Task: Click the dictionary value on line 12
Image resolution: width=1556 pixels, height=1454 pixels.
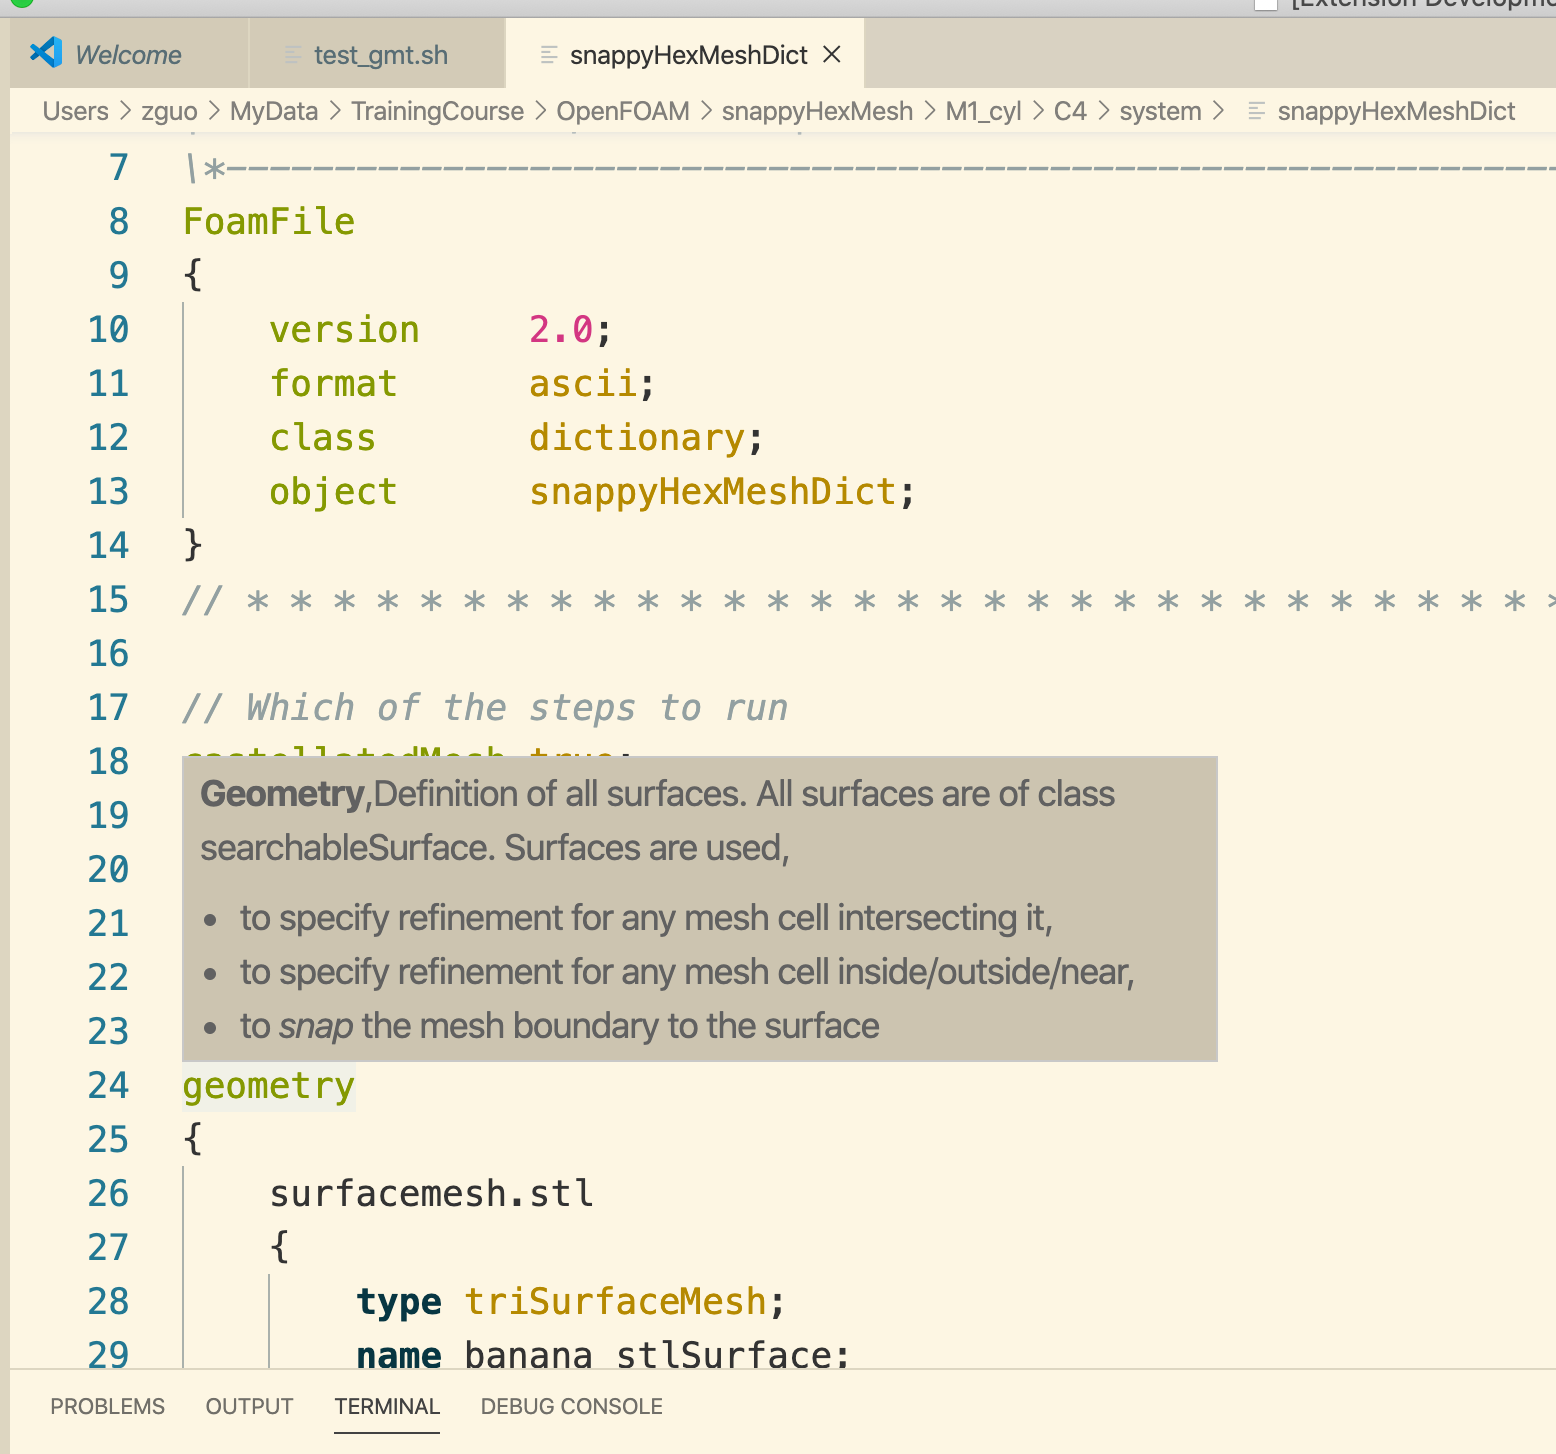Action: pyautogui.click(x=637, y=437)
